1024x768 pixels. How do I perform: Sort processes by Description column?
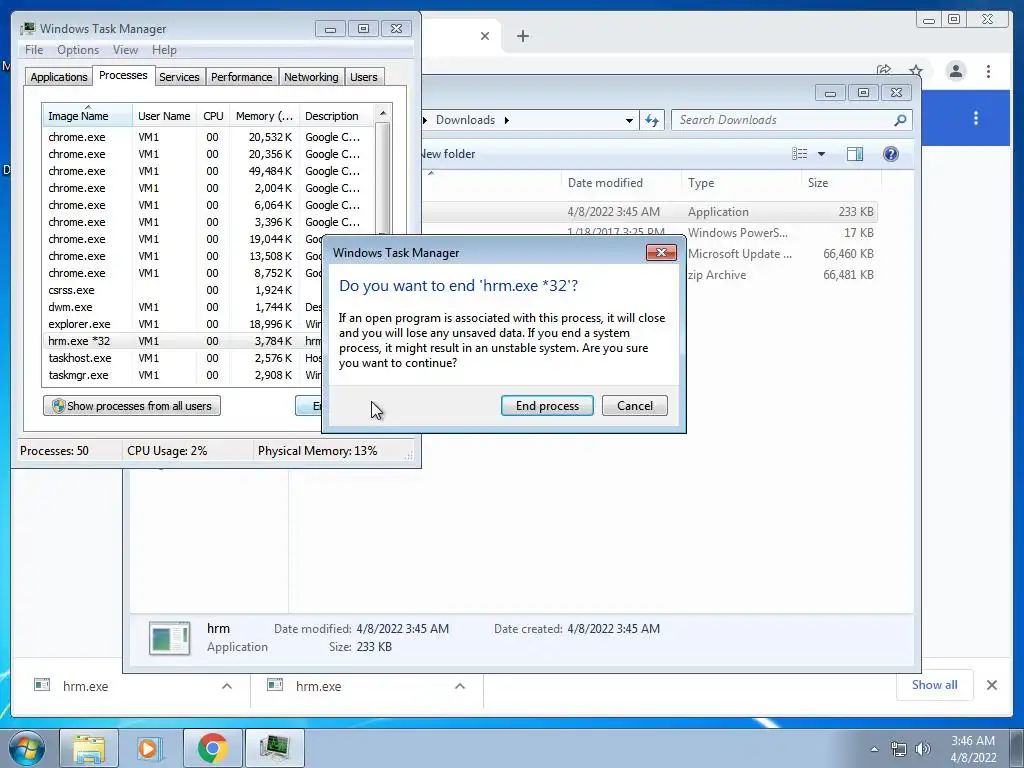point(336,116)
